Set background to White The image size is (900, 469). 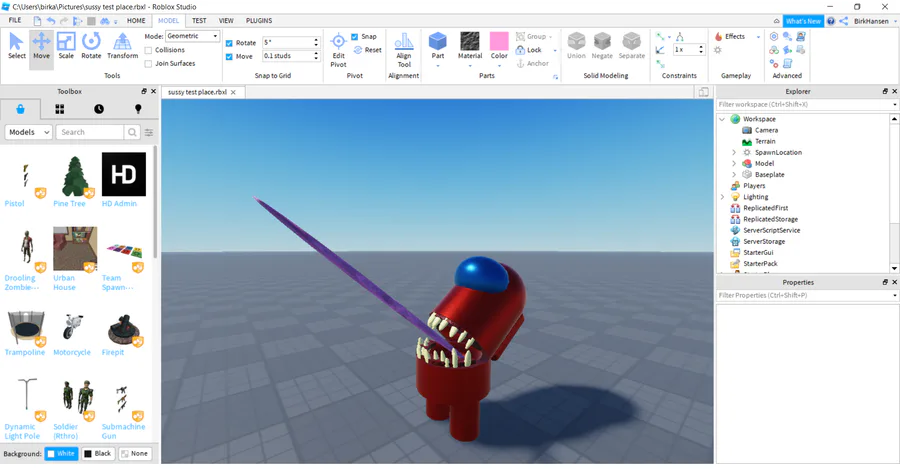click(x=61, y=454)
